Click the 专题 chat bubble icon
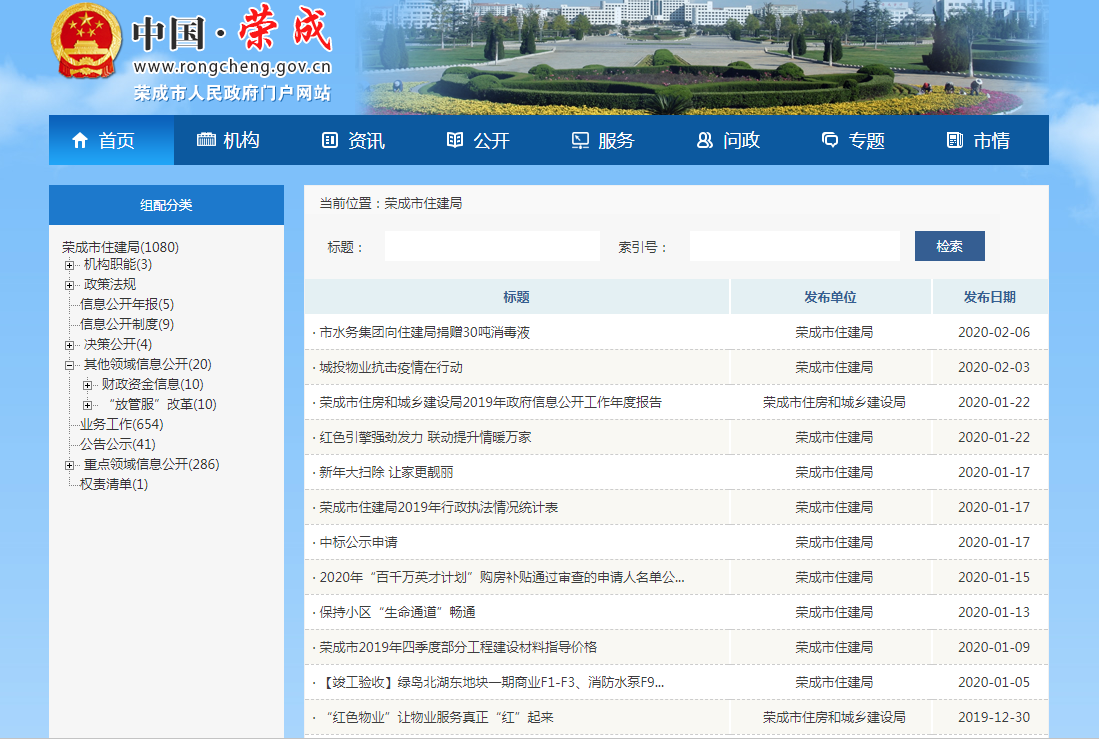 click(830, 141)
